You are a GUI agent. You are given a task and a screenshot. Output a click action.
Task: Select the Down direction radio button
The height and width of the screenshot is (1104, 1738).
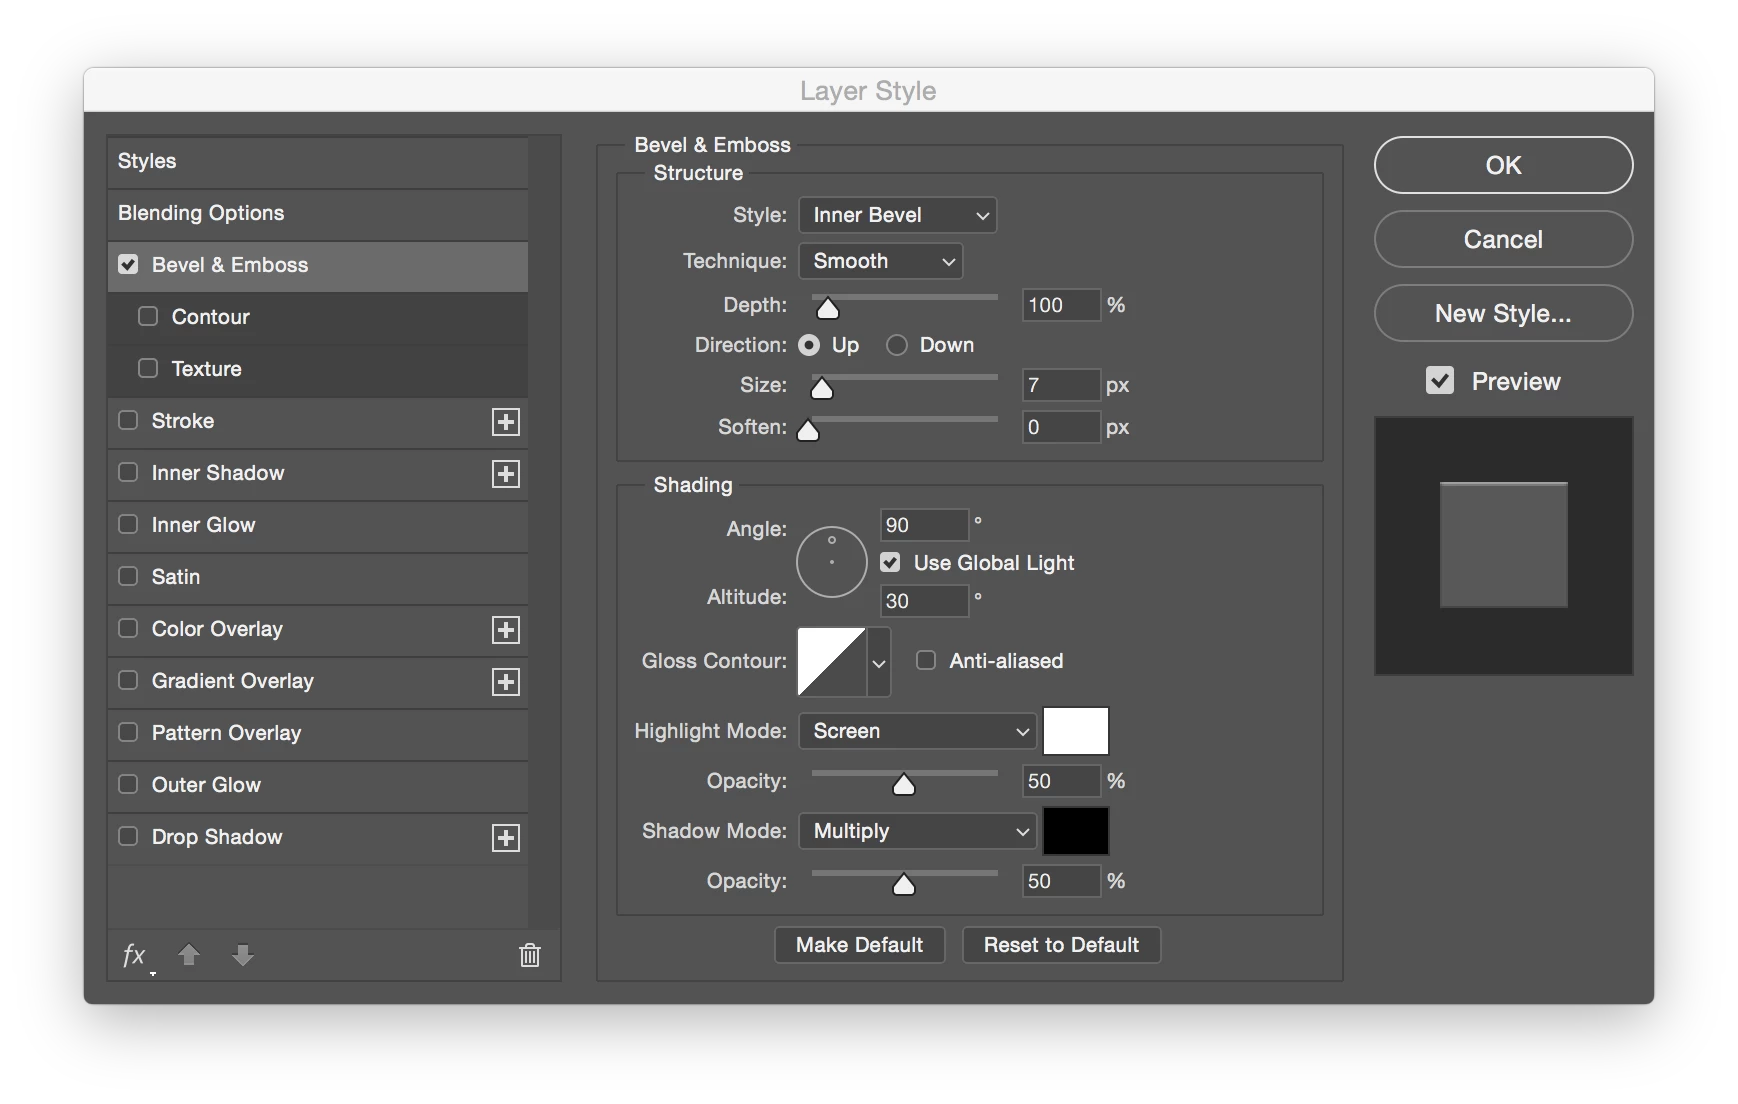[x=897, y=345]
